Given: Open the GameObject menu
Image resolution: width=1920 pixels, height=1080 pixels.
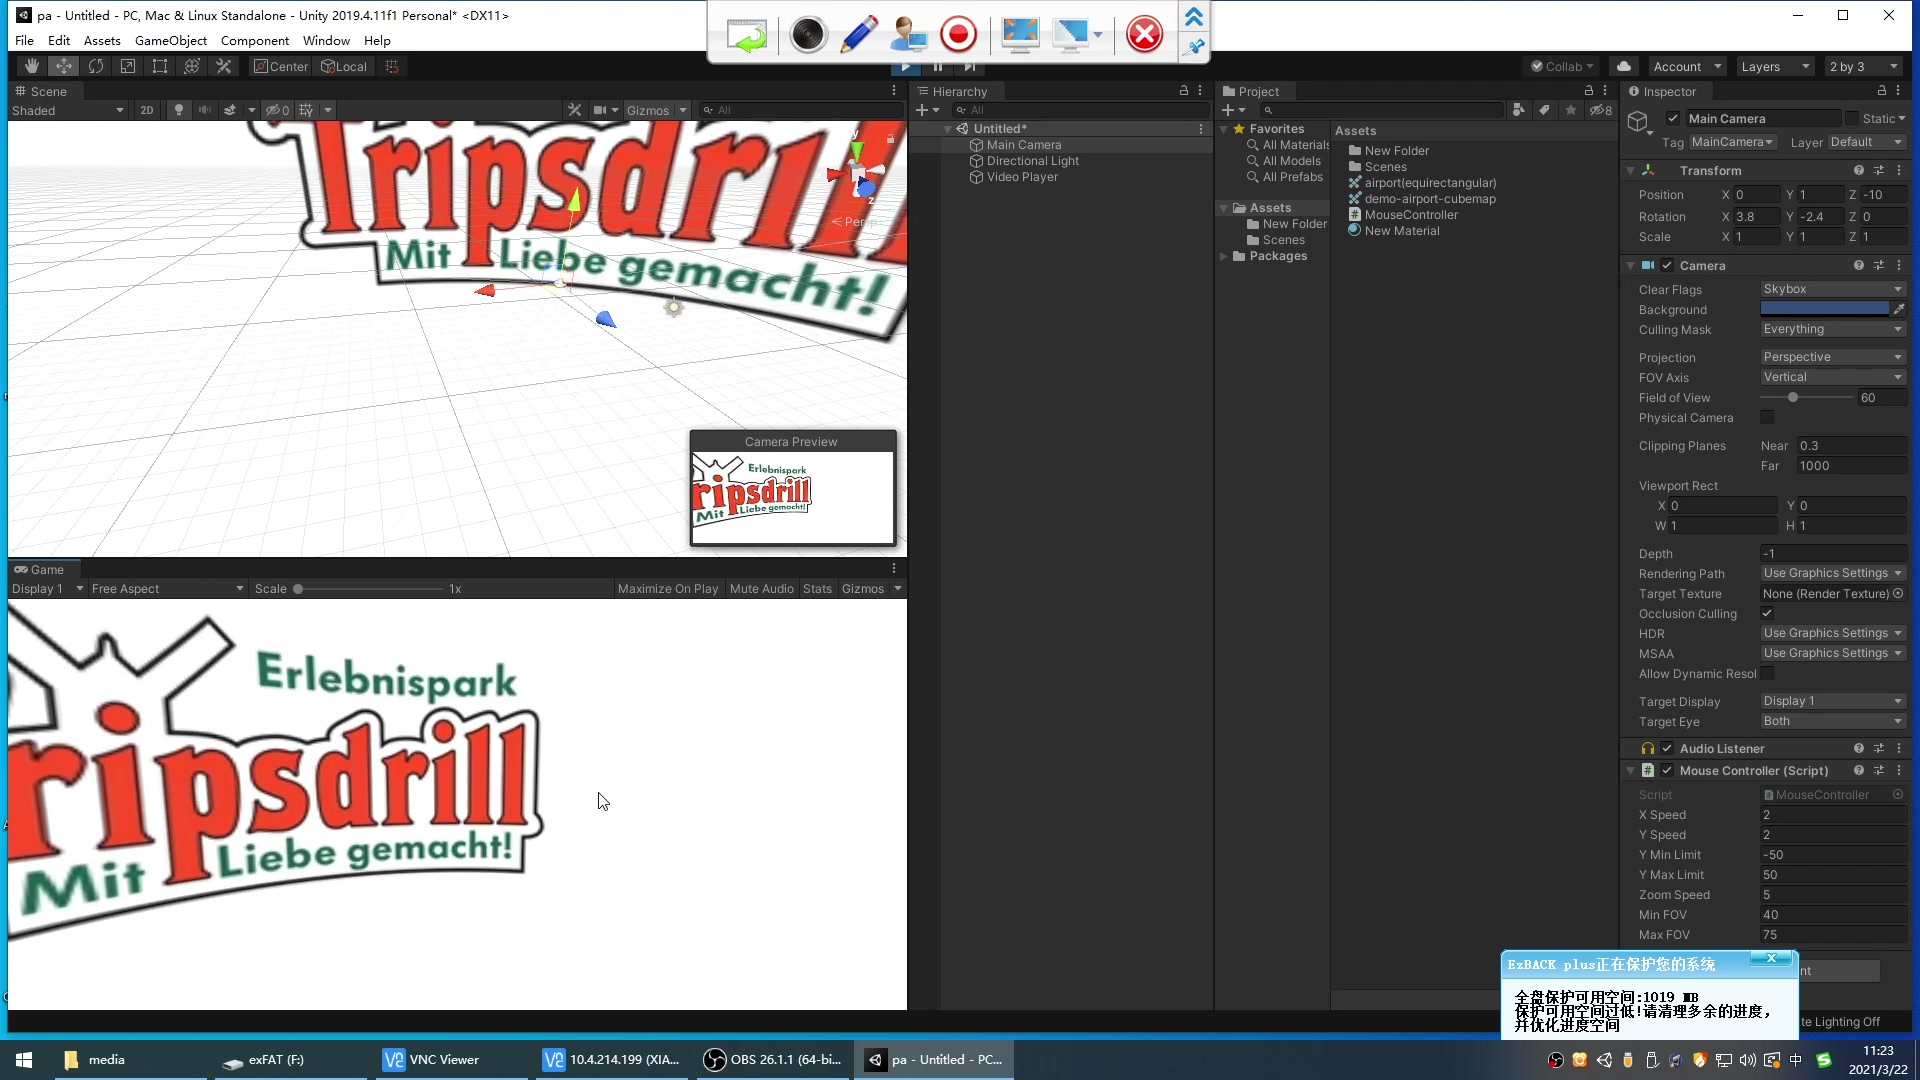Looking at the screenshot, I should (x=171, y=41).
